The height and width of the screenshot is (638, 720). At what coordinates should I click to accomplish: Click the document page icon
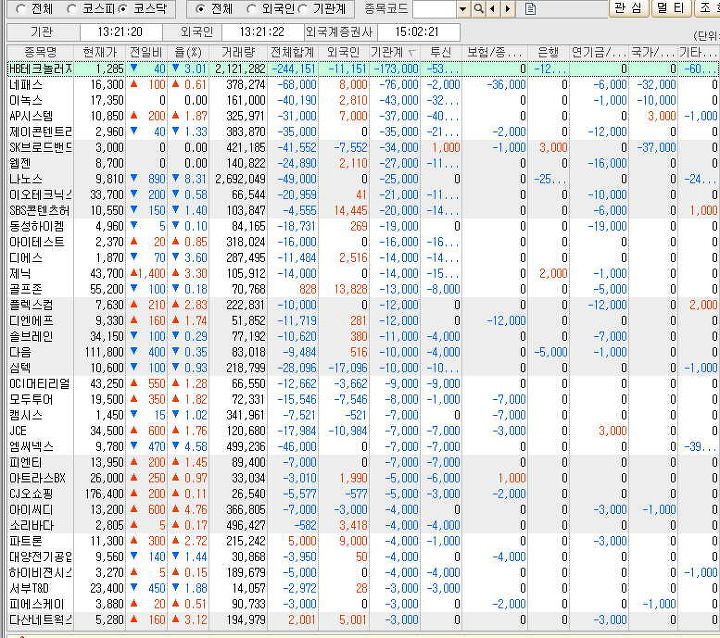coord(530,9)
